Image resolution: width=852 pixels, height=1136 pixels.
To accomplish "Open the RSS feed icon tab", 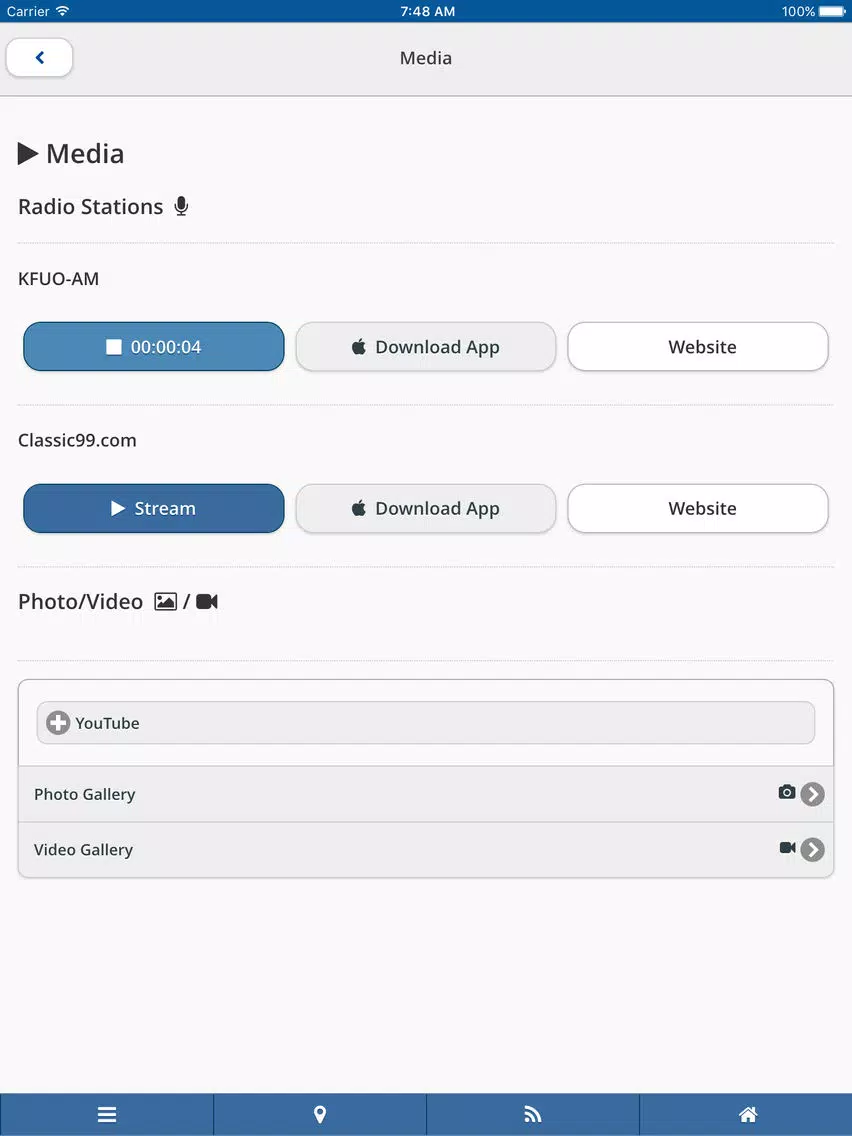I will pos(533,1115).
